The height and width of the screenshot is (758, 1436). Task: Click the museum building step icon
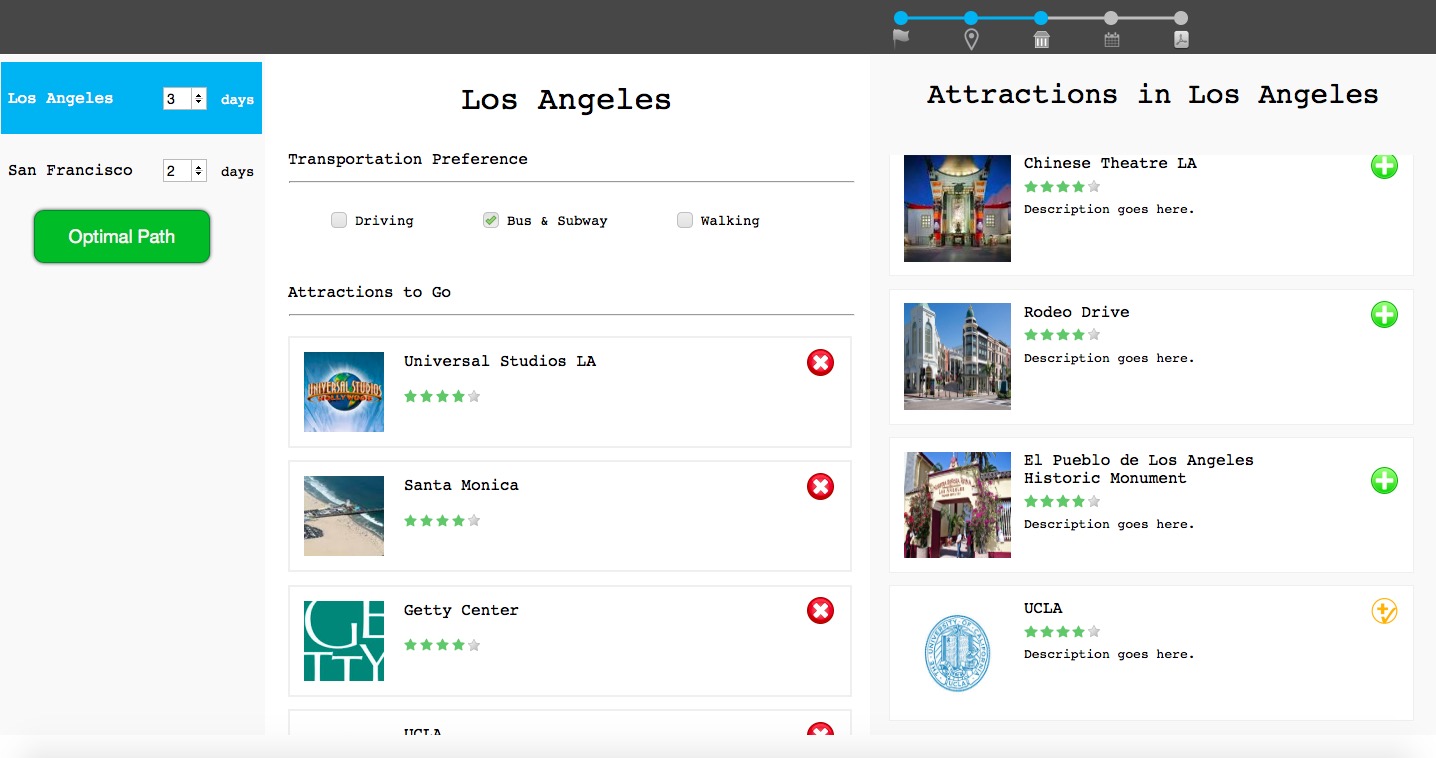pyautogui.click(x=1041, y=39)
